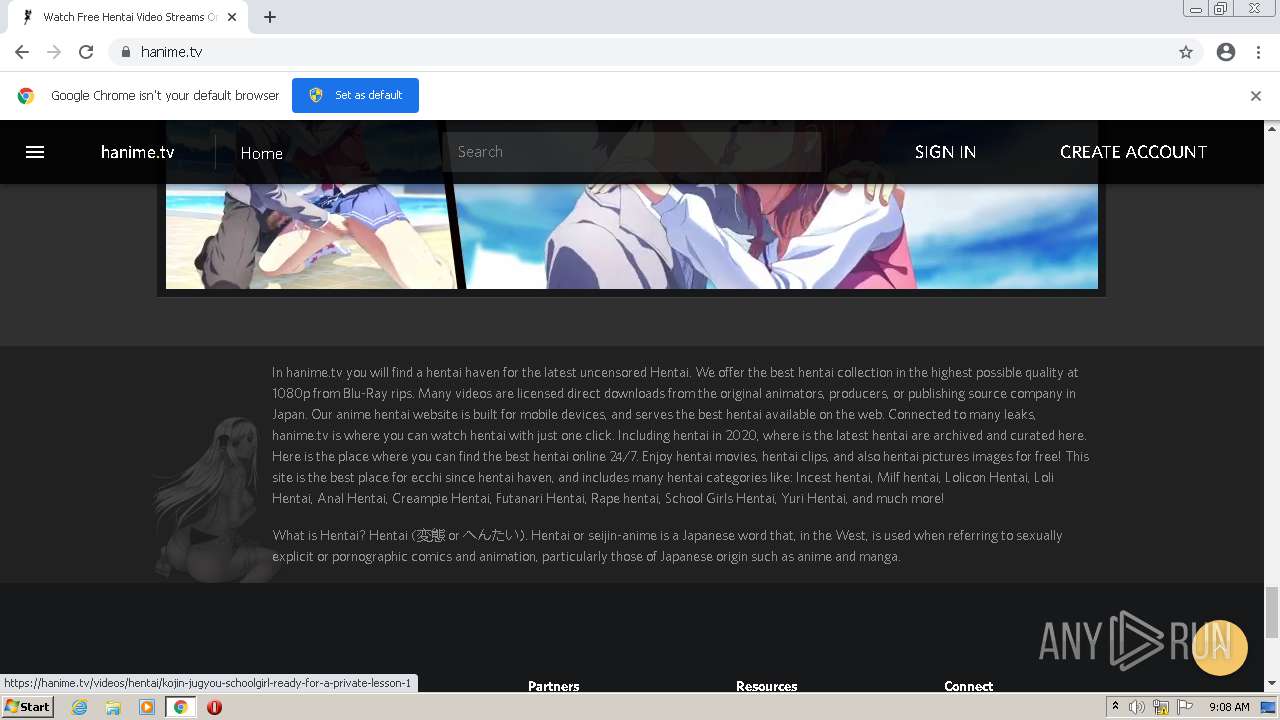Click the address bar URL

[x=171, y=52]
